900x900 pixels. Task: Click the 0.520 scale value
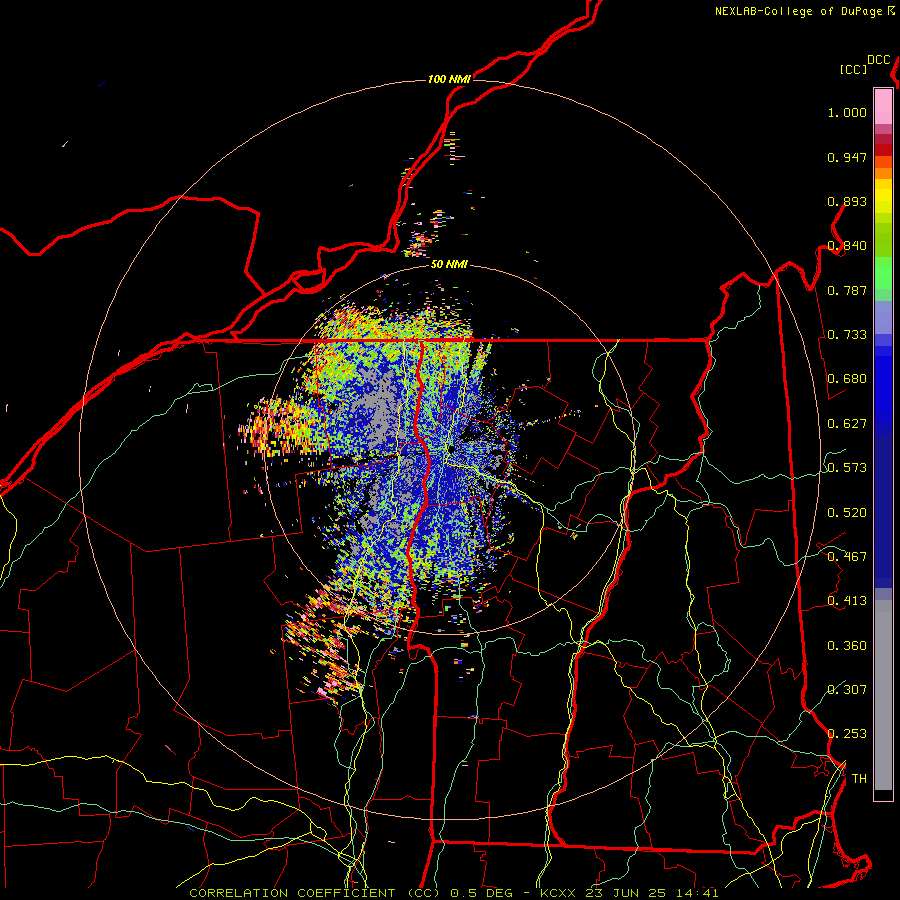(847, 513)
